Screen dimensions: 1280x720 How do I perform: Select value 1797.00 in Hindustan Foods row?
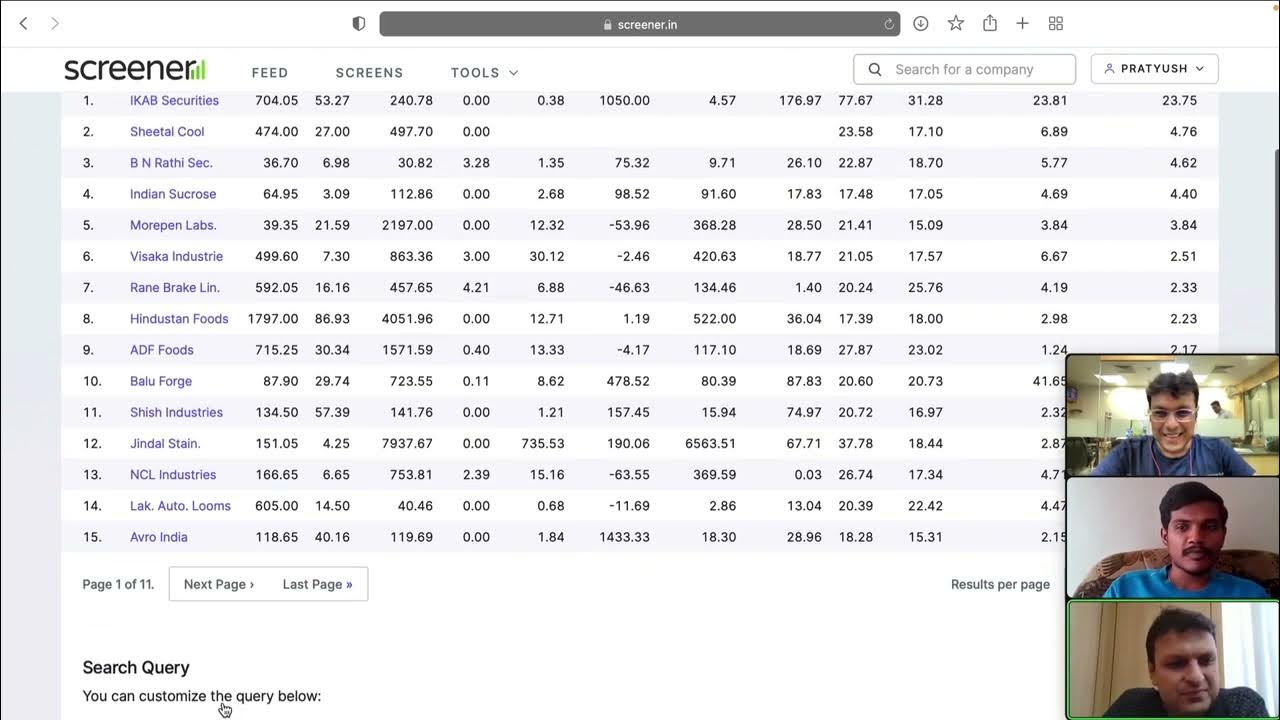pyautogui.click(x=273, y=318)
